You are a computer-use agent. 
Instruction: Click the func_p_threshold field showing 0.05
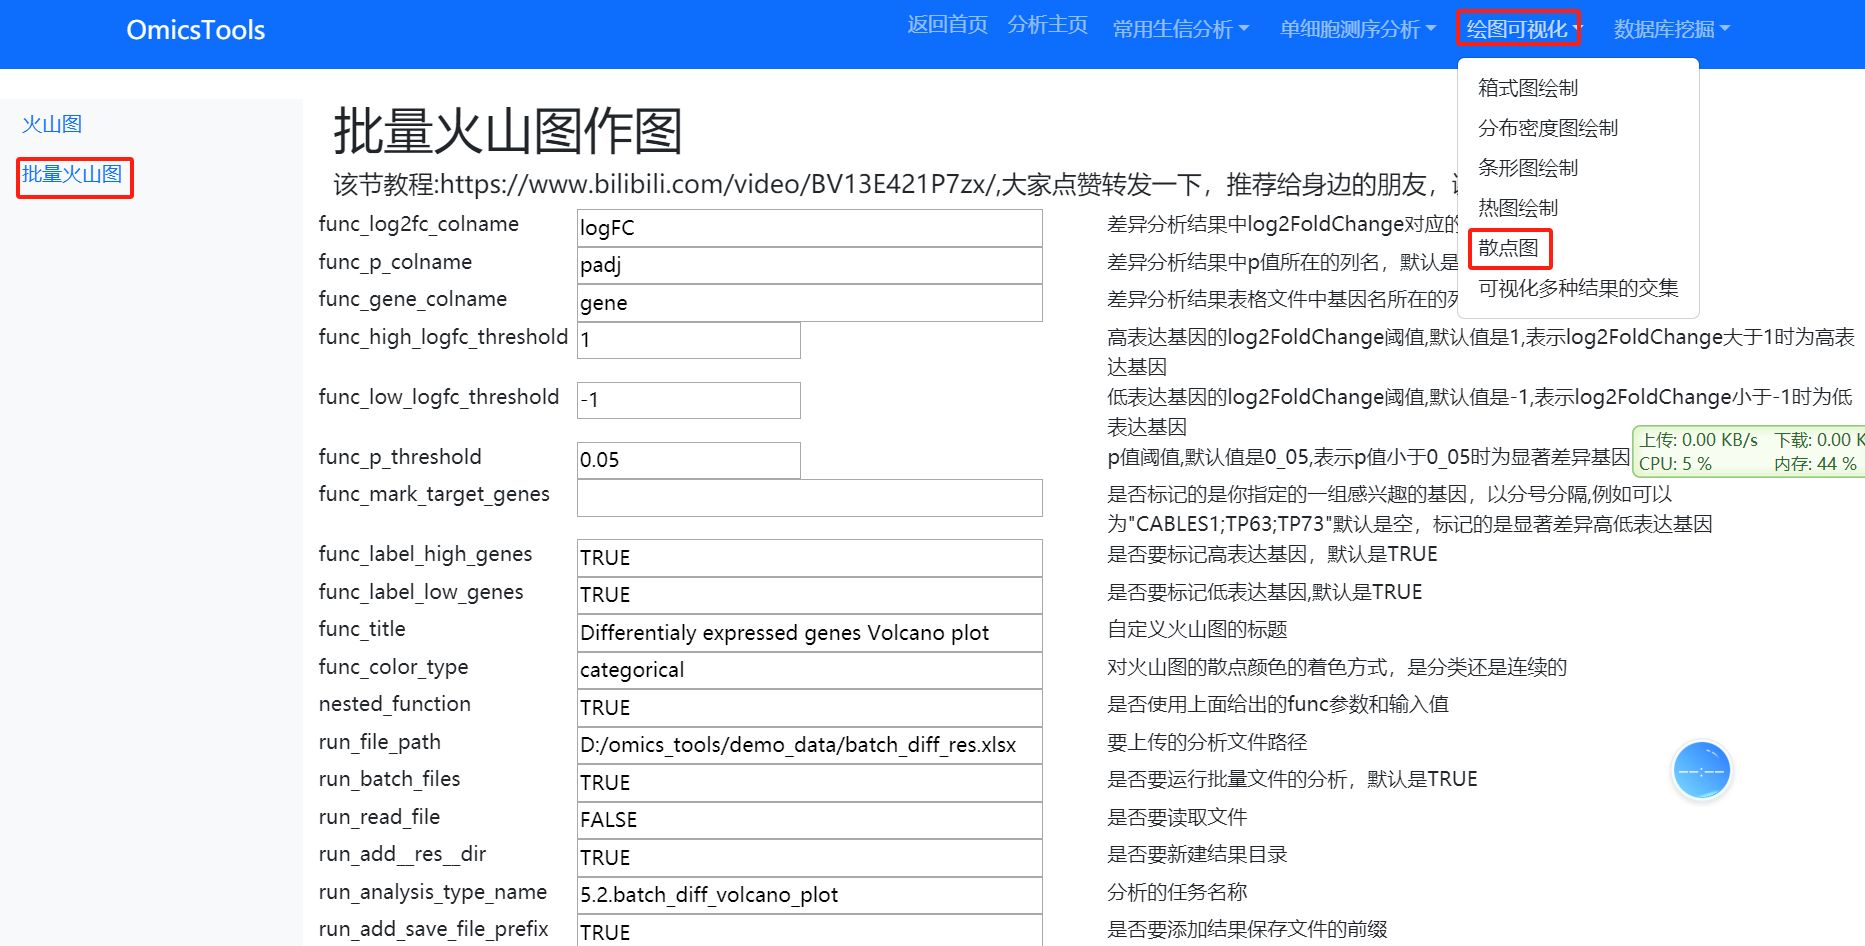(688, 460)
